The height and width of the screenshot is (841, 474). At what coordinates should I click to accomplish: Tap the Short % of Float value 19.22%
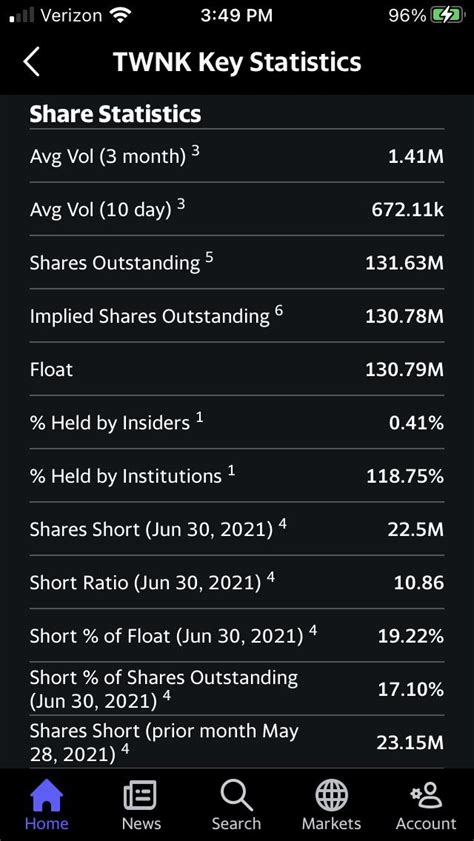(410, 636)
